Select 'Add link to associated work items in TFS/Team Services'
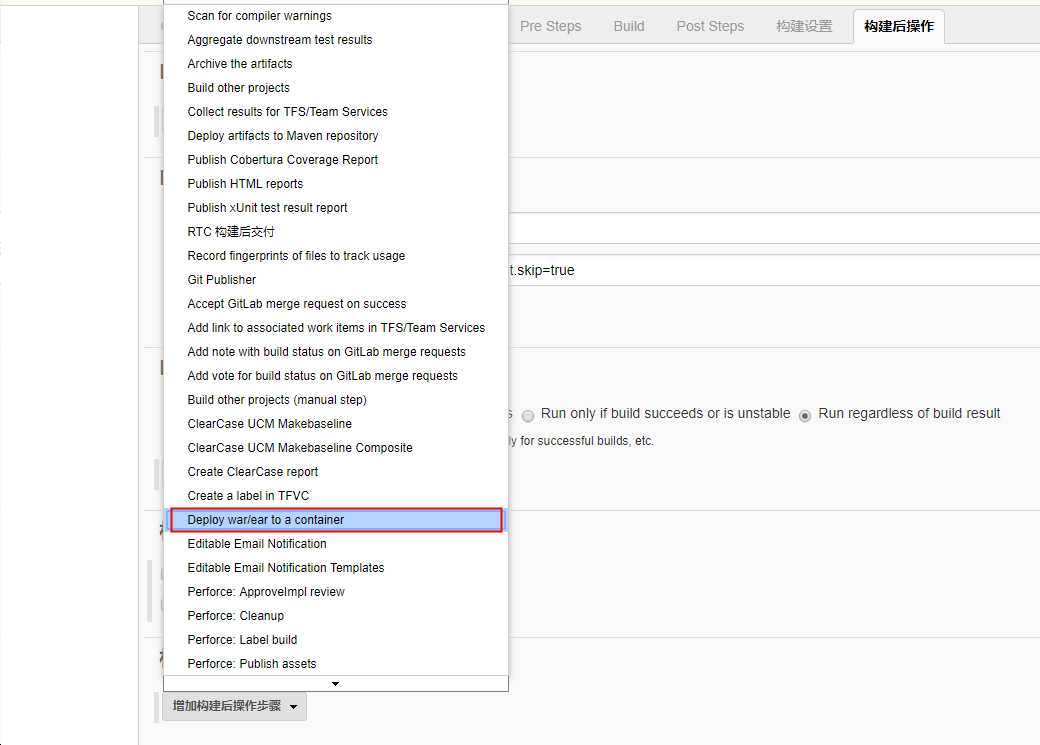Screen dimensions: 1040x745 point(336,328)
